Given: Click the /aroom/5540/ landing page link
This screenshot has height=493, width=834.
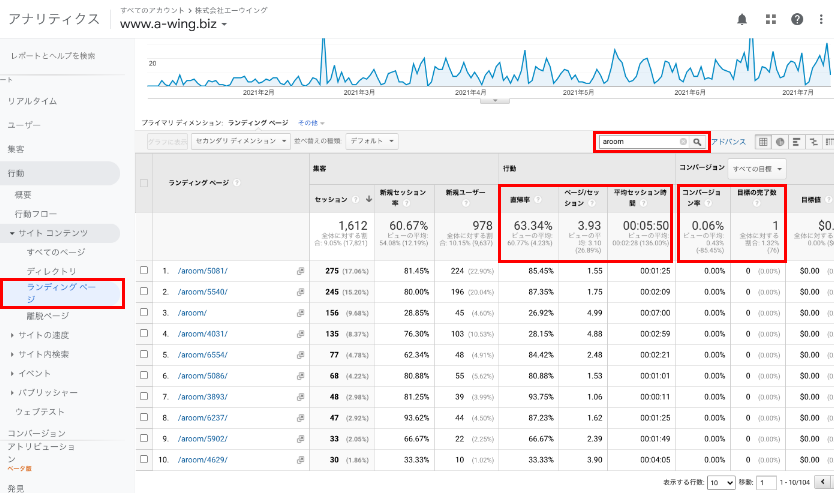Looking at the screenshot, I should [x=203, y=292].
